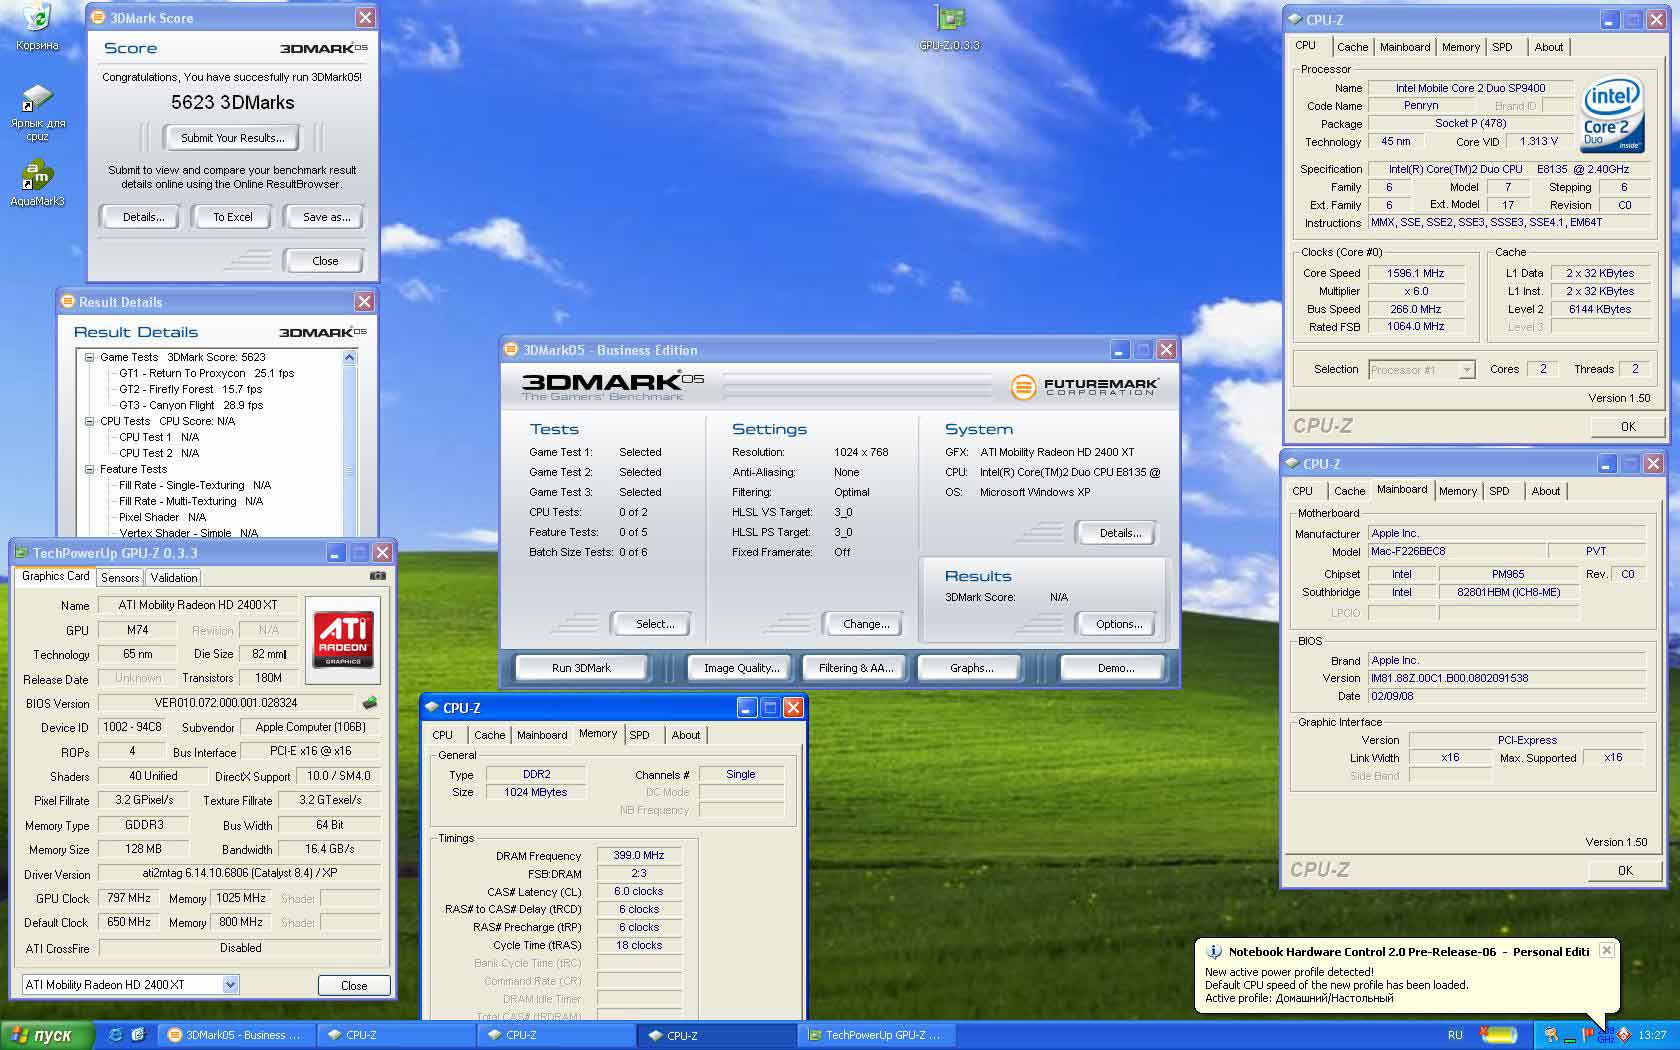
Task: Select Fill Rate - Multi-Texturing row
Action: 191,501
